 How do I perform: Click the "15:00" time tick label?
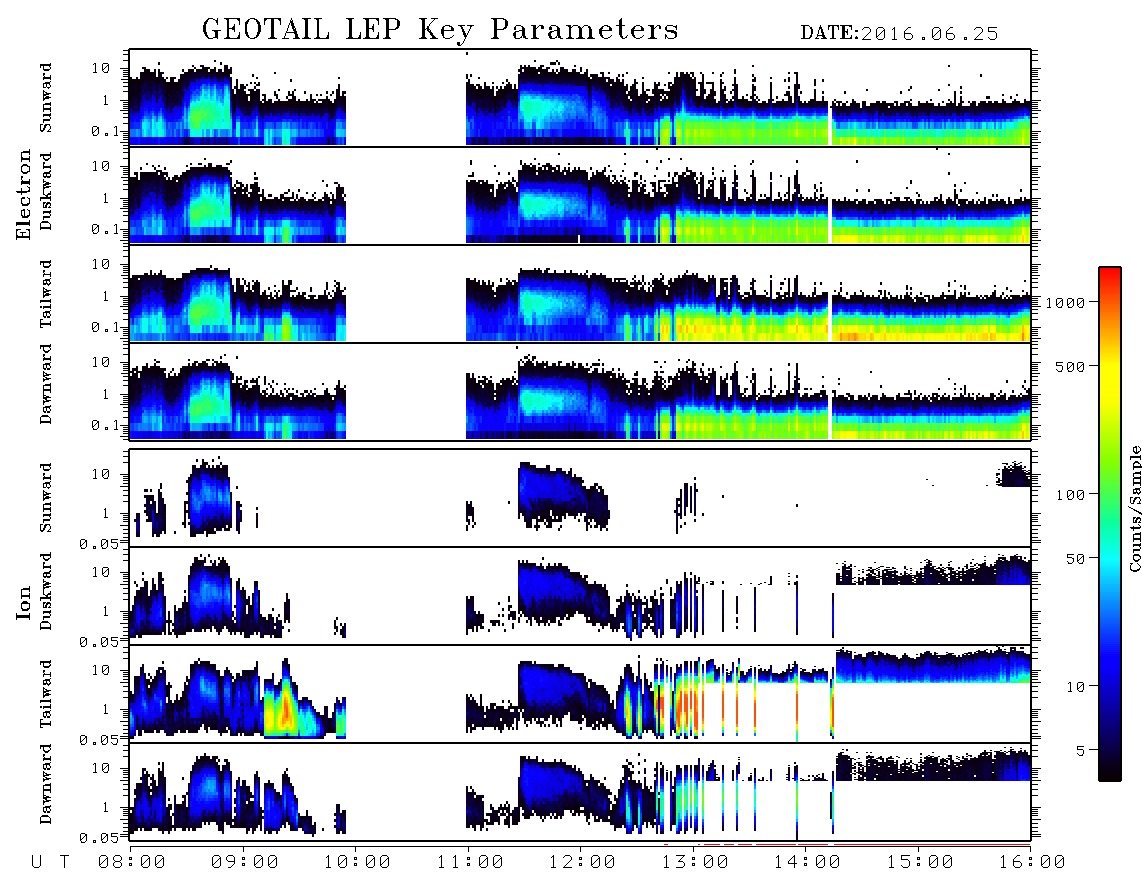point(920,862)
